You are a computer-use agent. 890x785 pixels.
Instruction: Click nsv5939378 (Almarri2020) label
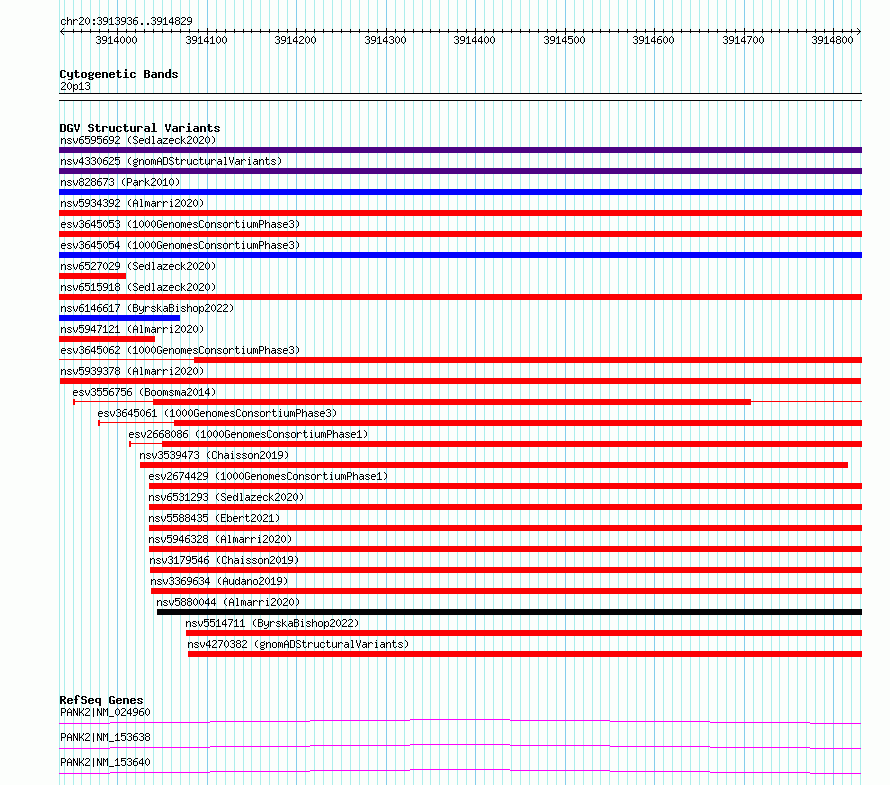click(x=132, y=371)
